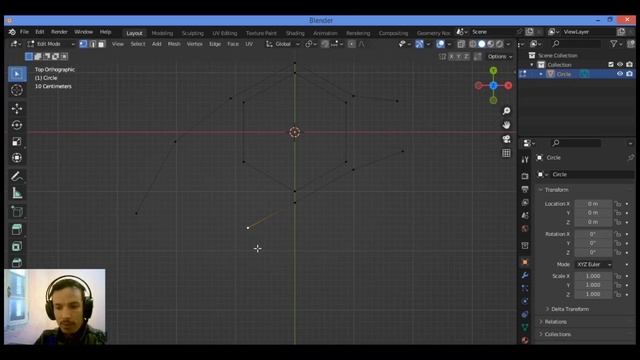Open the Edit Mode dropdown
The width and height of the screenshot is (640, 360).
(51, 44)
